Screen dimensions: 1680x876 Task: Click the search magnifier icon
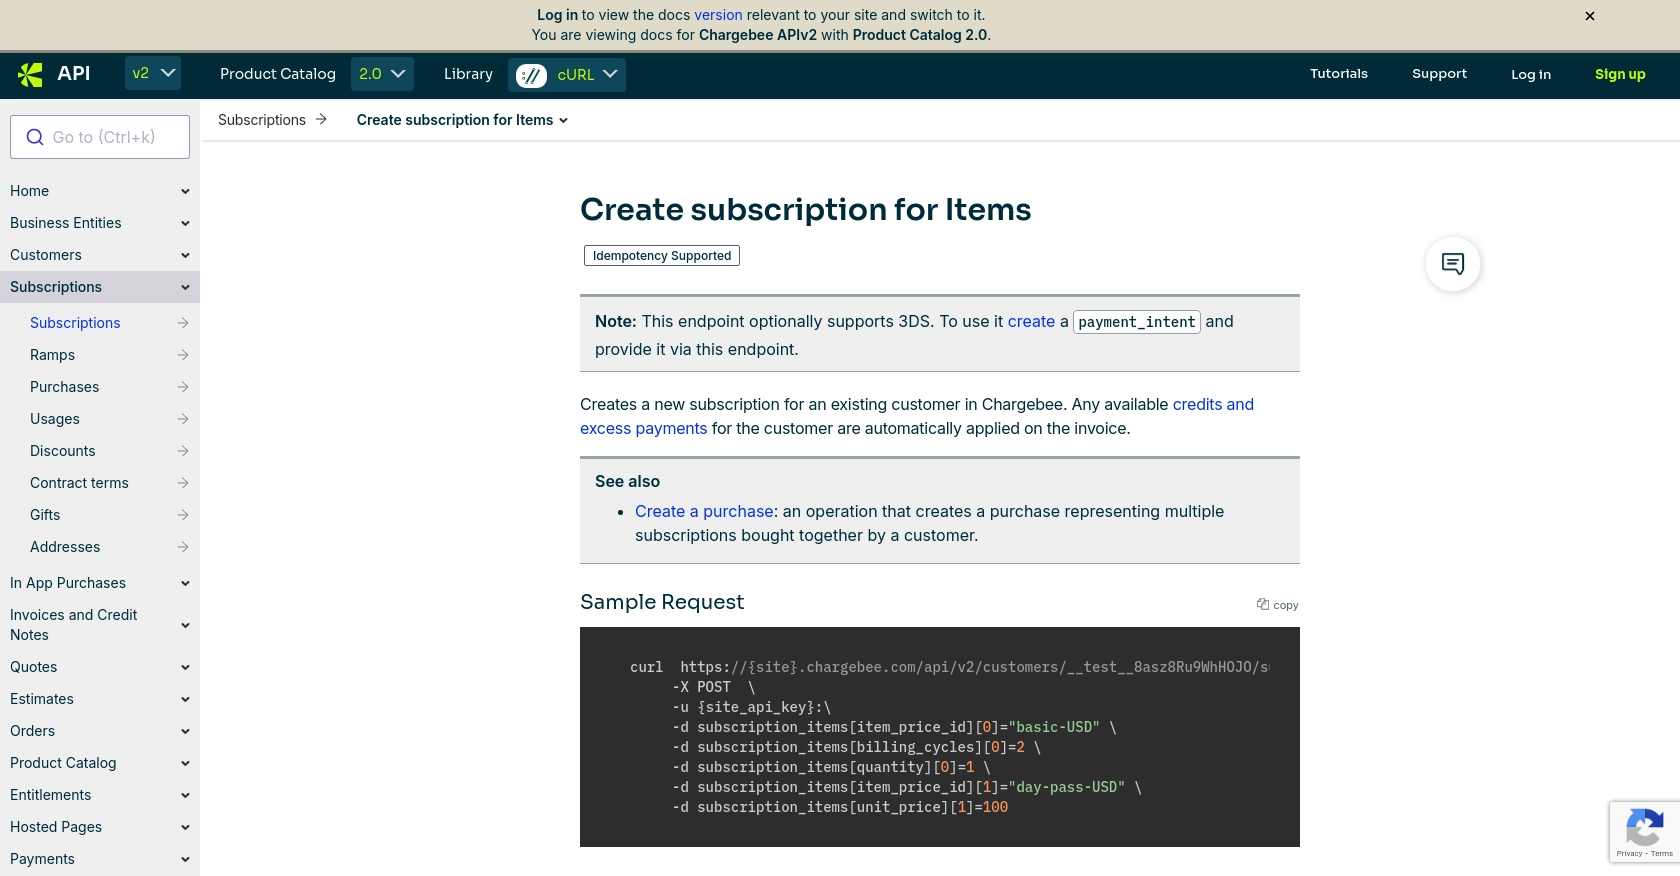35,137
